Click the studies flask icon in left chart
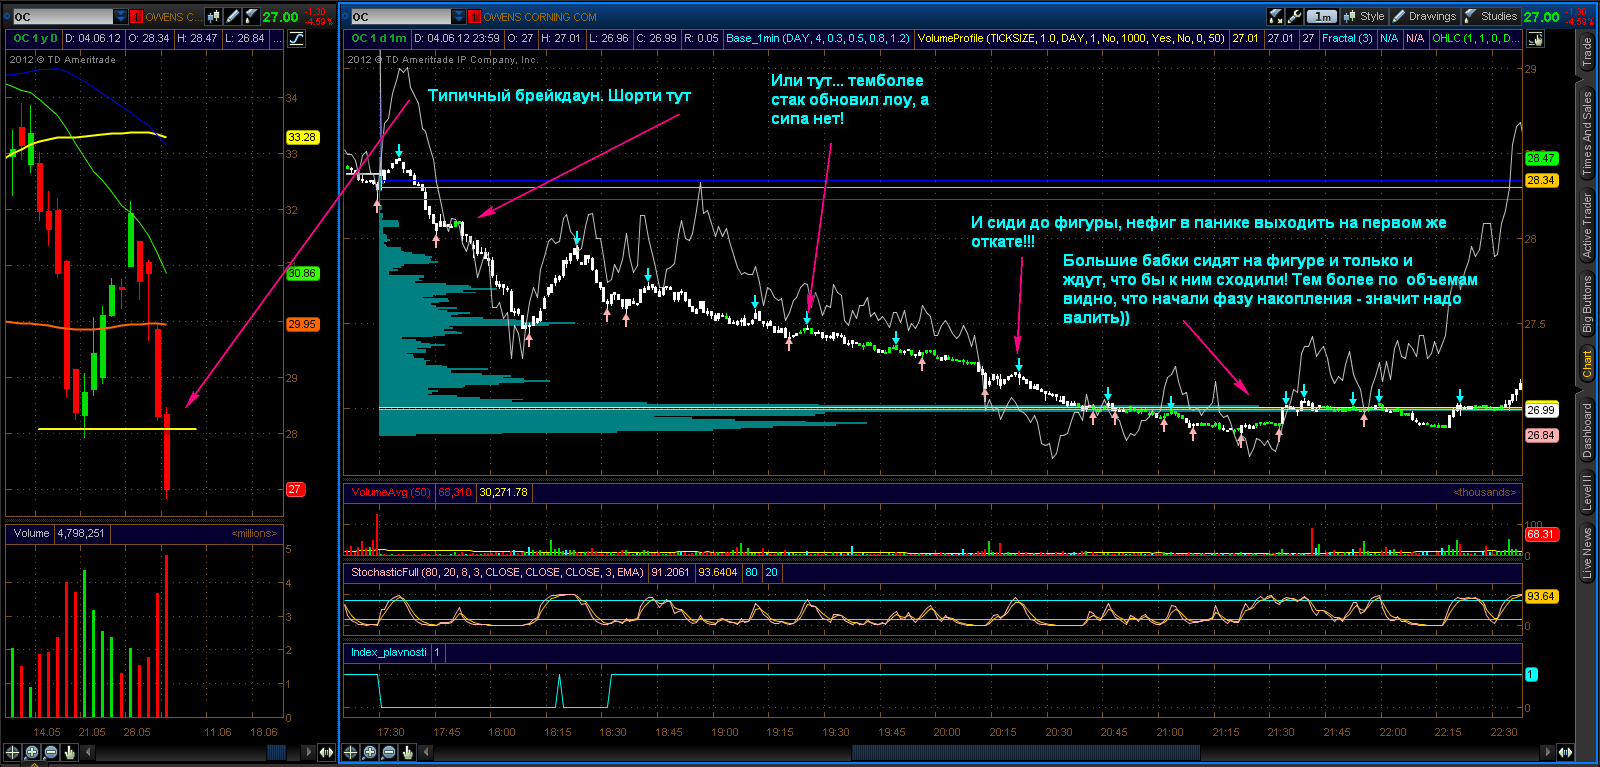The width and height of the screenshot is (1600, 767). [x=251, y=16]
